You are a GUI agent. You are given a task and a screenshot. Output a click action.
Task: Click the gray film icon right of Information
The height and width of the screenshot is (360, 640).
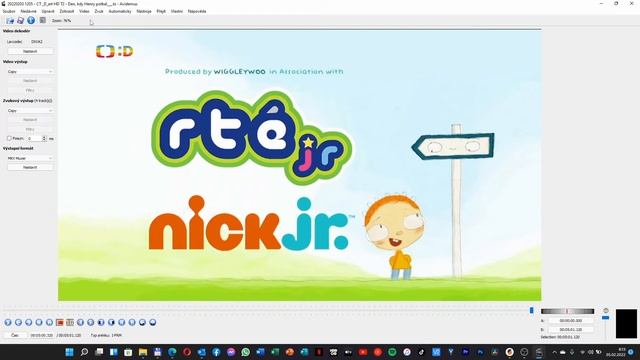42,20
